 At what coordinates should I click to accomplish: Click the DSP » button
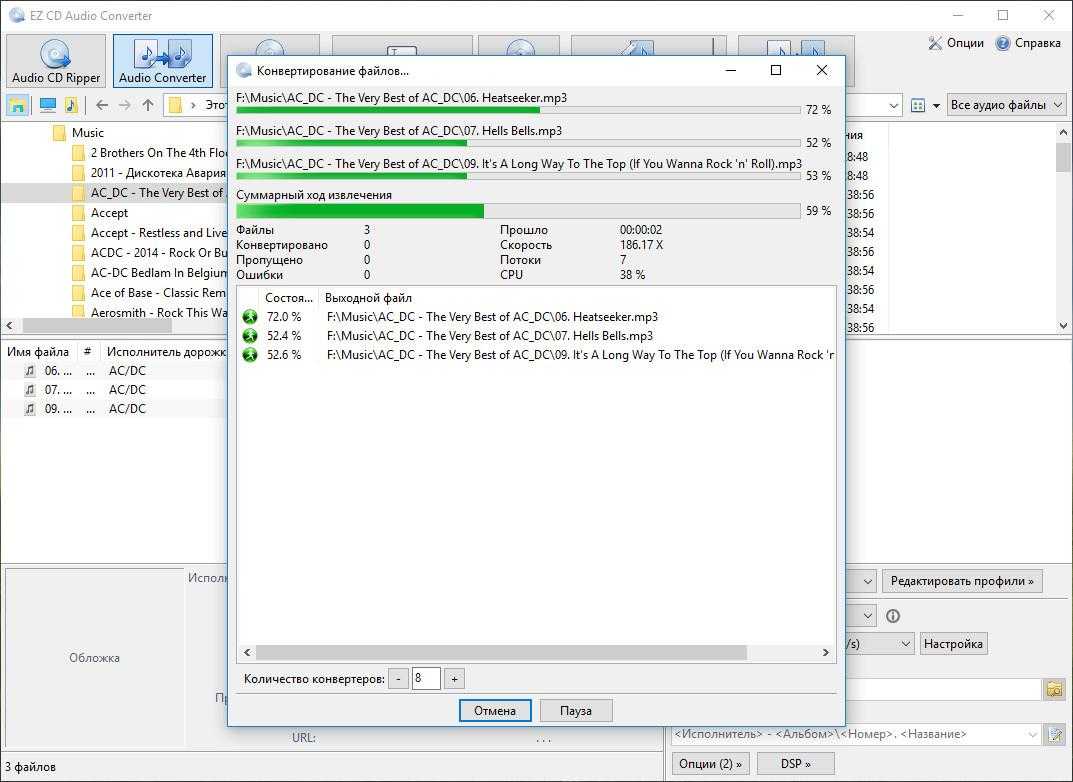(x=795, y=764)
